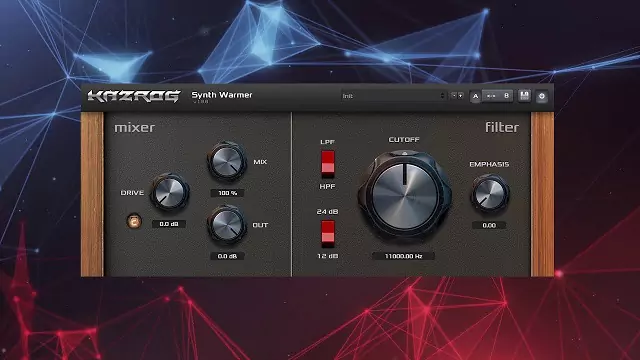Toggle the LPF/HPF red switch
640x360 pixels.
[x=327, y=164]
